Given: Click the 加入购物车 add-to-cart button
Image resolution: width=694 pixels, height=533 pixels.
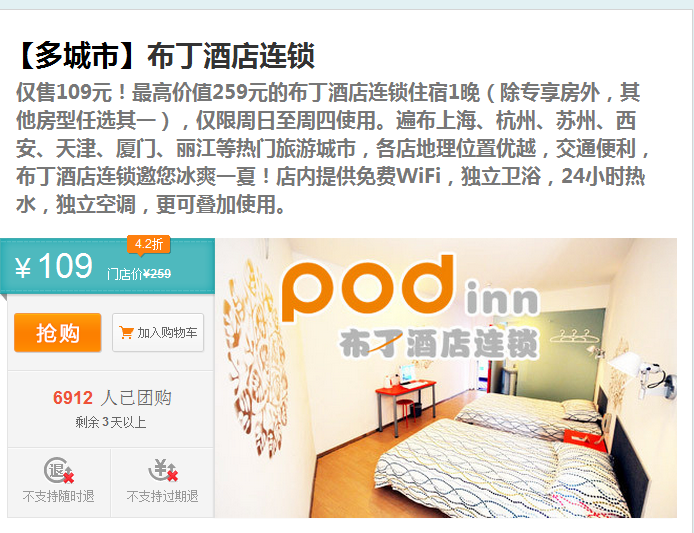Looking at the screenshot, I should 158,332.
